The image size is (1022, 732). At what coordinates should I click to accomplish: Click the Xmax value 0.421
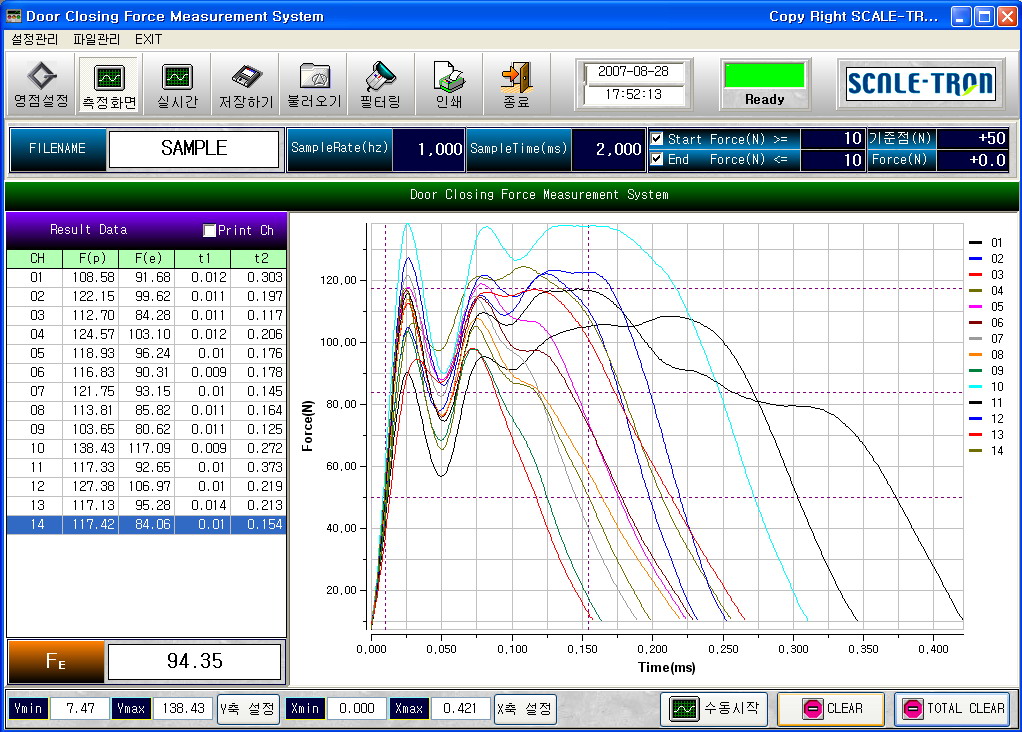click(x=460, y=708)
